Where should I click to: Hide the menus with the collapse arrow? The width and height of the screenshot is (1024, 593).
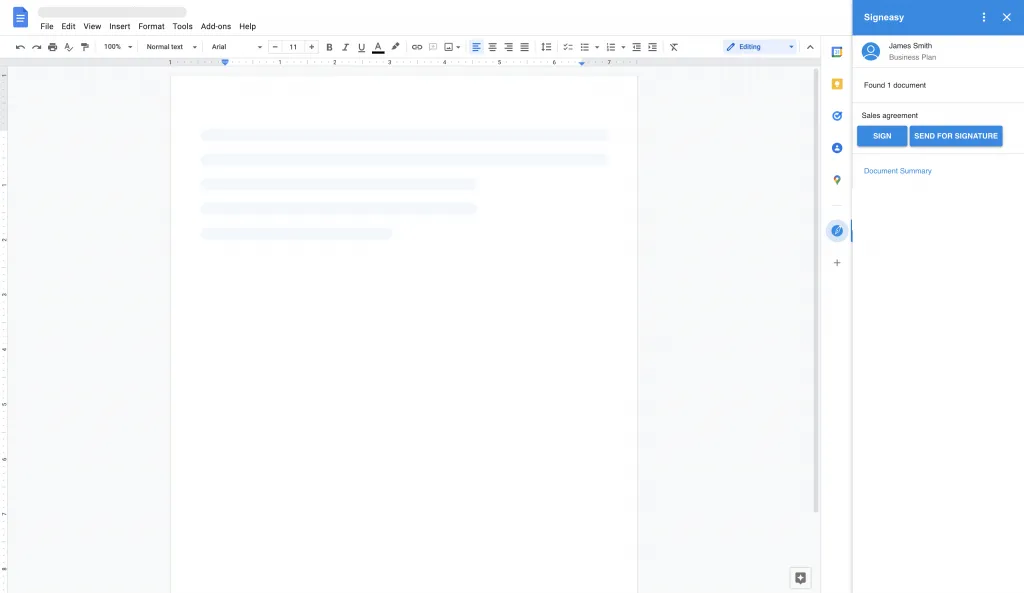[x=810, y=47]
